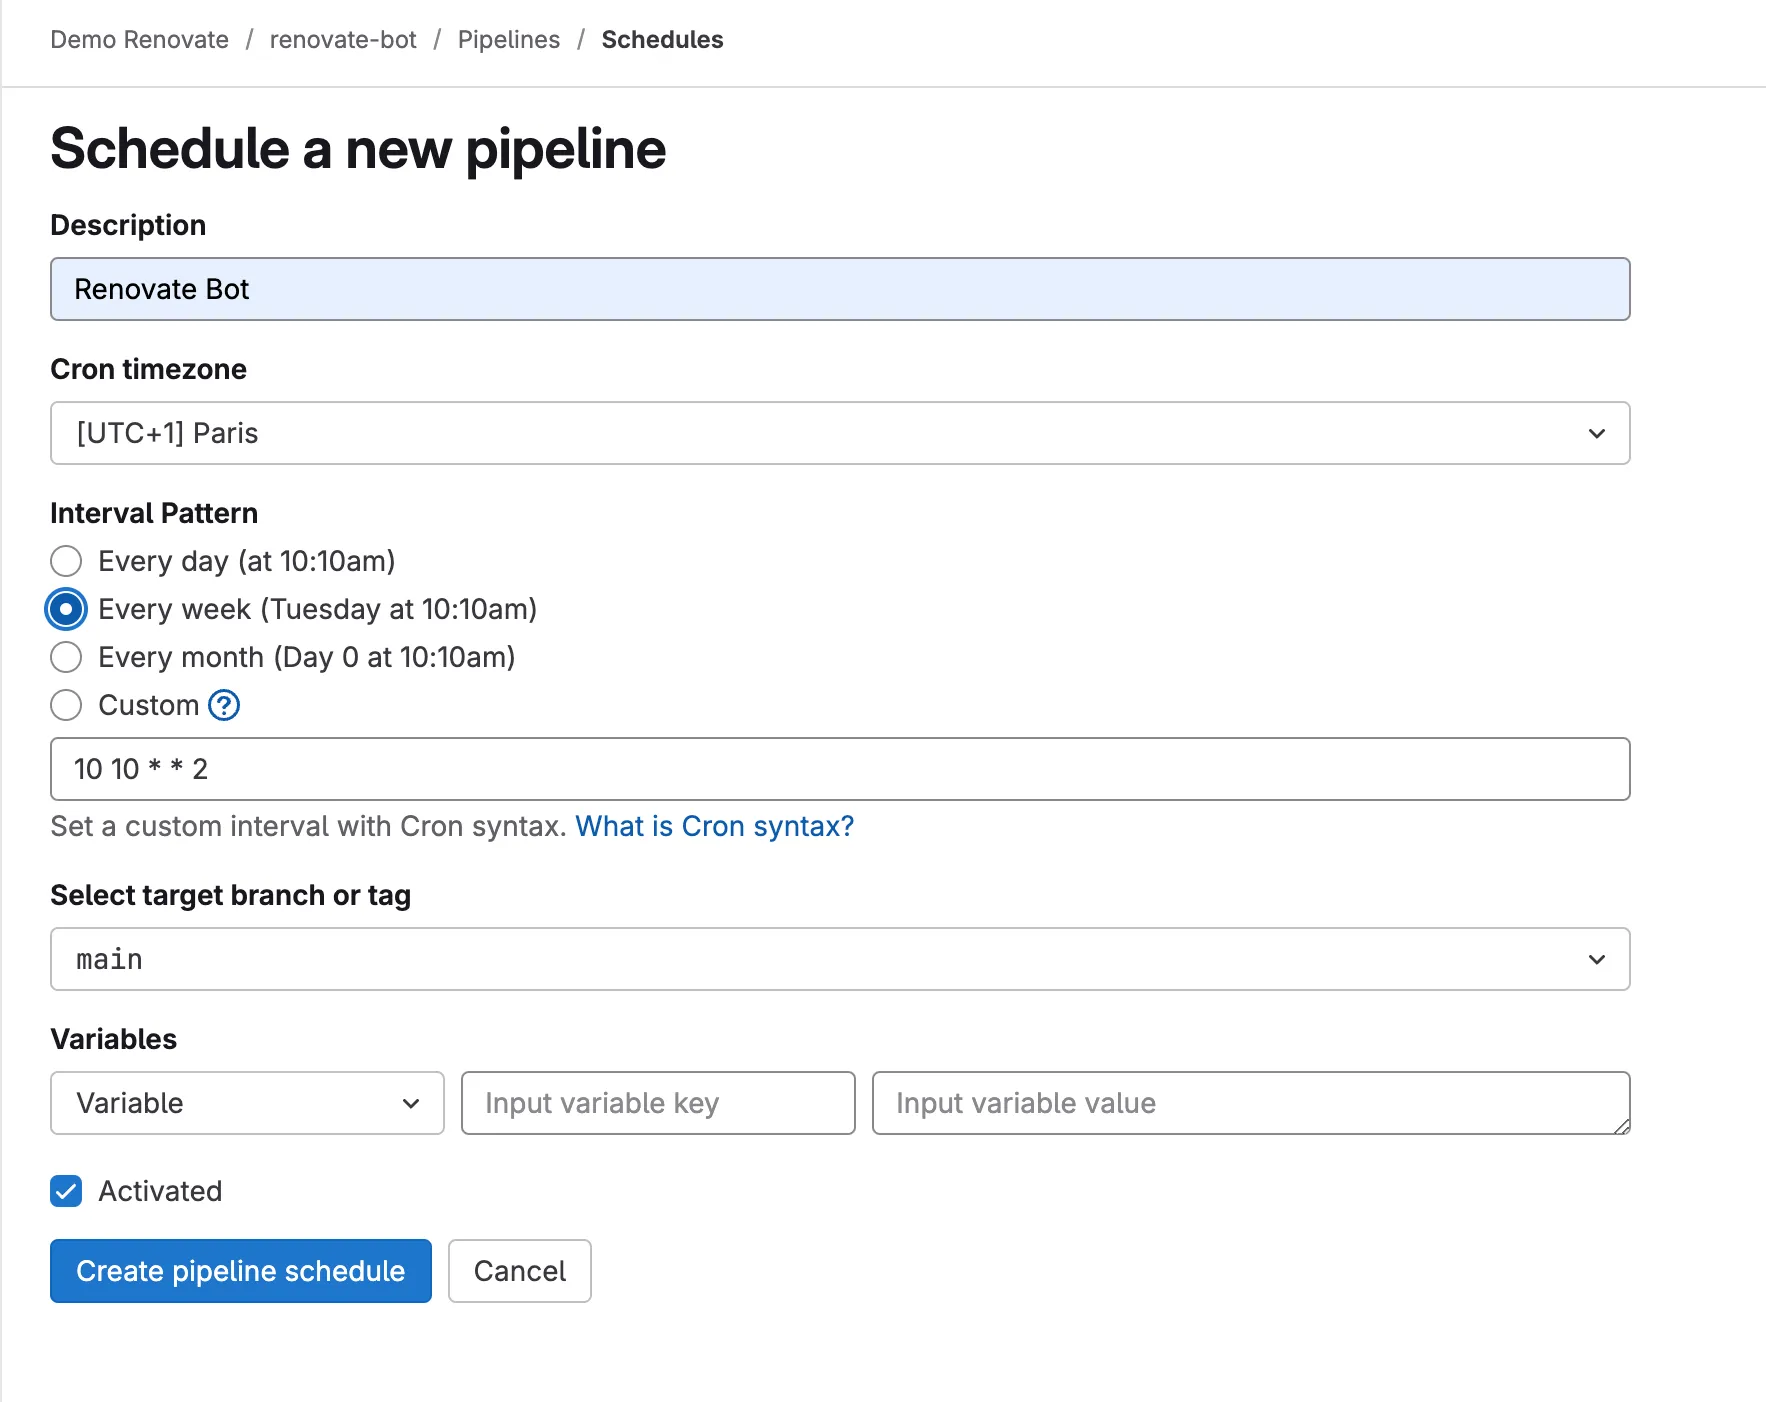Focus the Description text field
The height and width of the screenshot is (1402, 1766).
(x=840, y=289)
